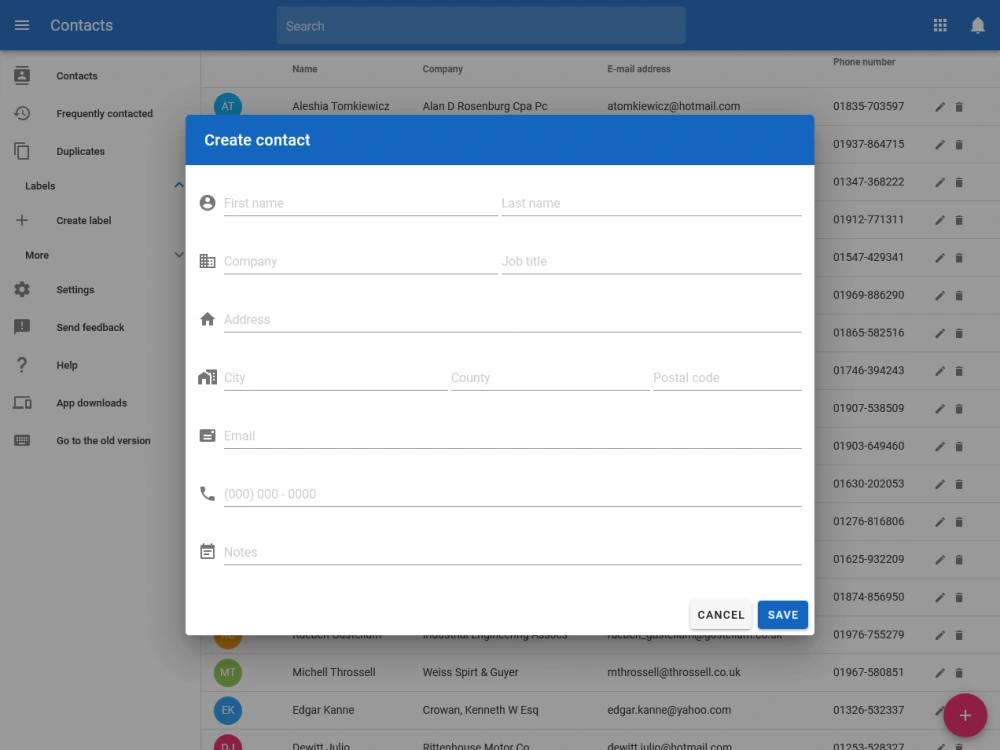Focus the Email field

click(x=513, y=436)
